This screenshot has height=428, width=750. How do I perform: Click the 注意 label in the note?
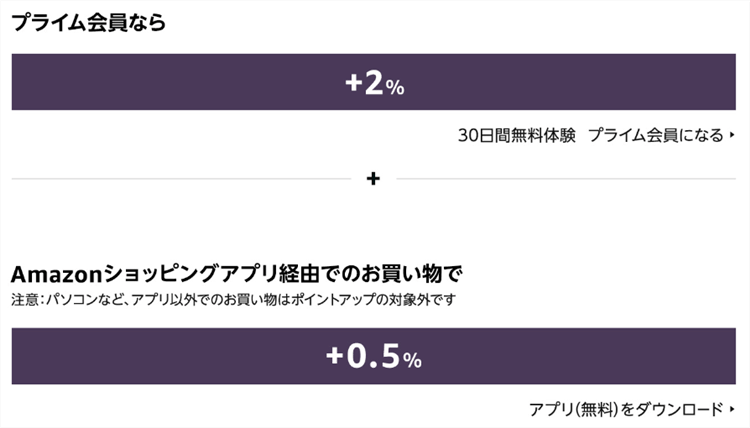(23, 299)
